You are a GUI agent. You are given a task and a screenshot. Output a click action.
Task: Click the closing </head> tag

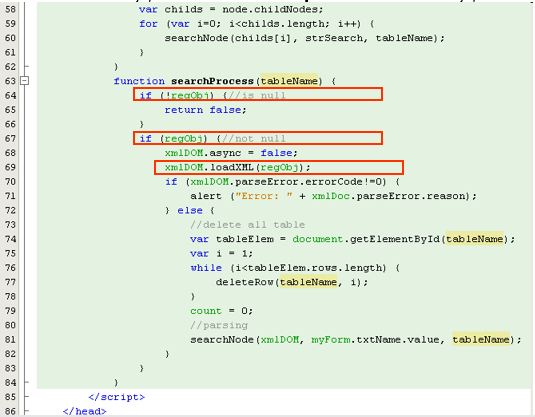click(84, 411)
